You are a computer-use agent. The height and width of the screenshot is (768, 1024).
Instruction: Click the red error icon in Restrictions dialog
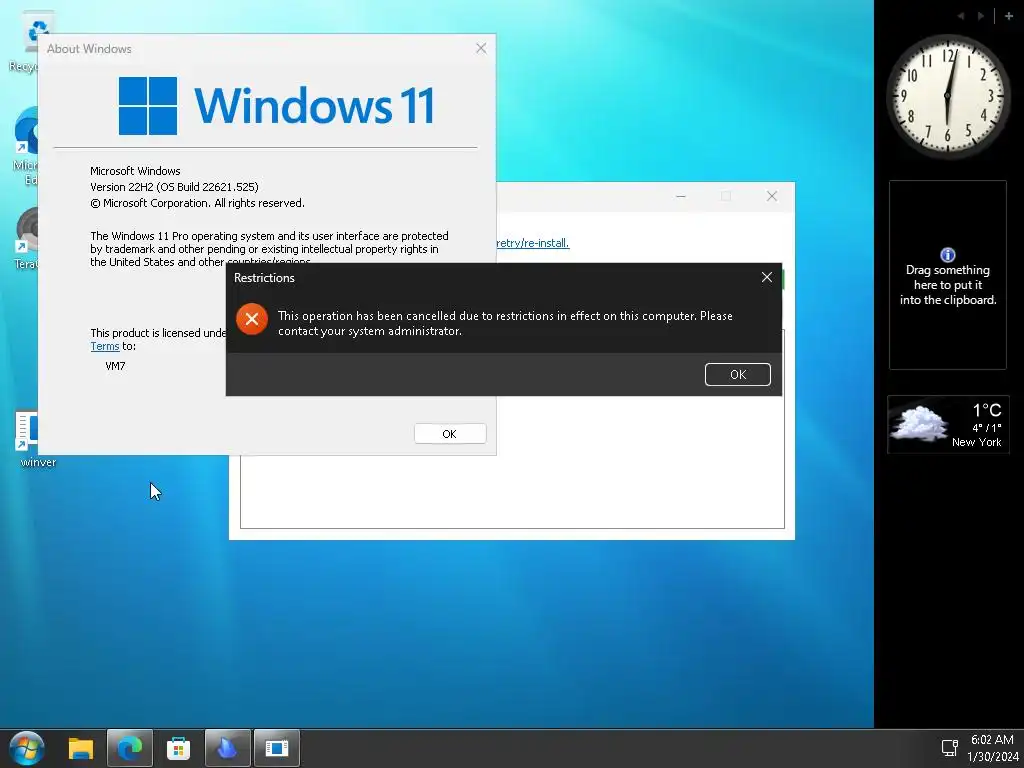(x=251, y=319)
